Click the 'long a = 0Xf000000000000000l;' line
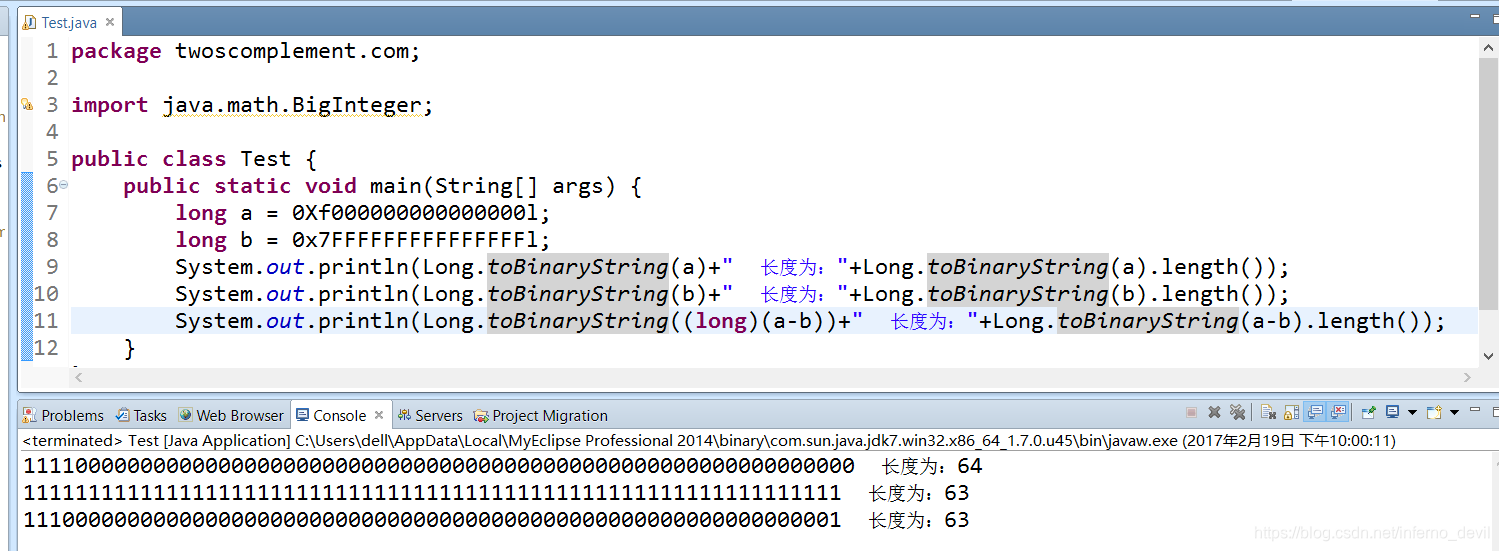This screenshot has height=551, width=1499. click(x=363, y=213)
